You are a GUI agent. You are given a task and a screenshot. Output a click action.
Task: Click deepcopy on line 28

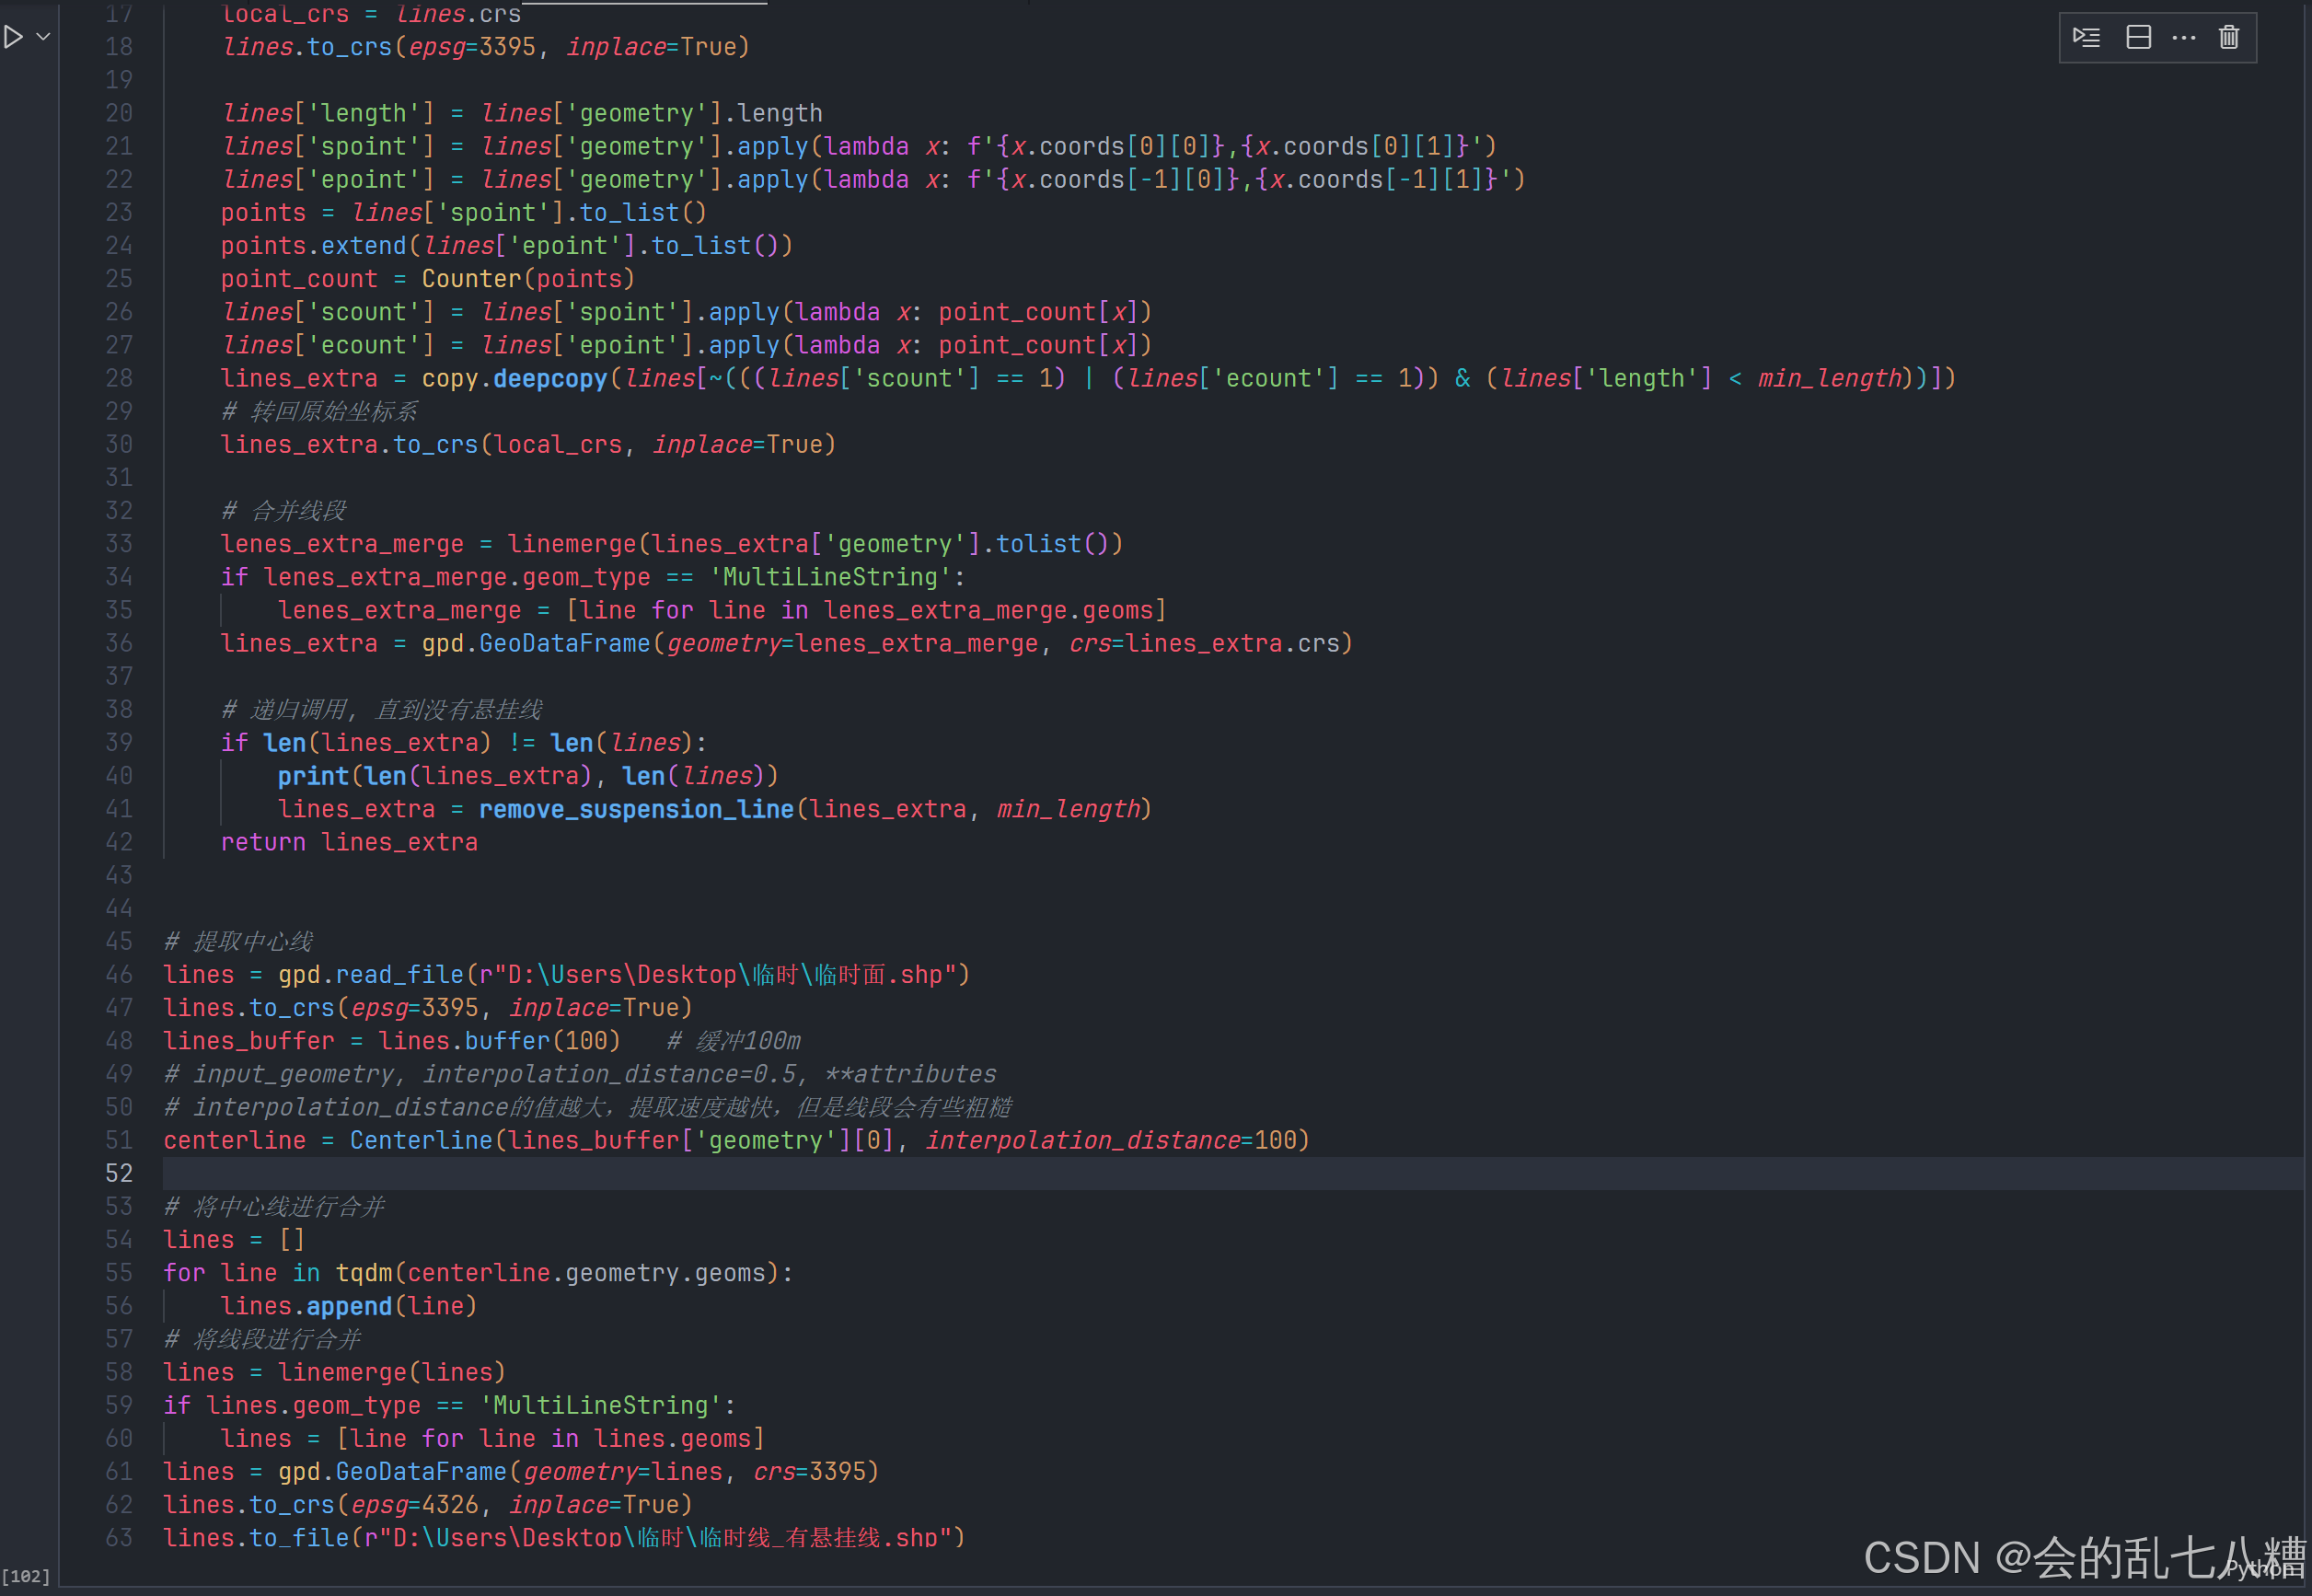[550, 378]
